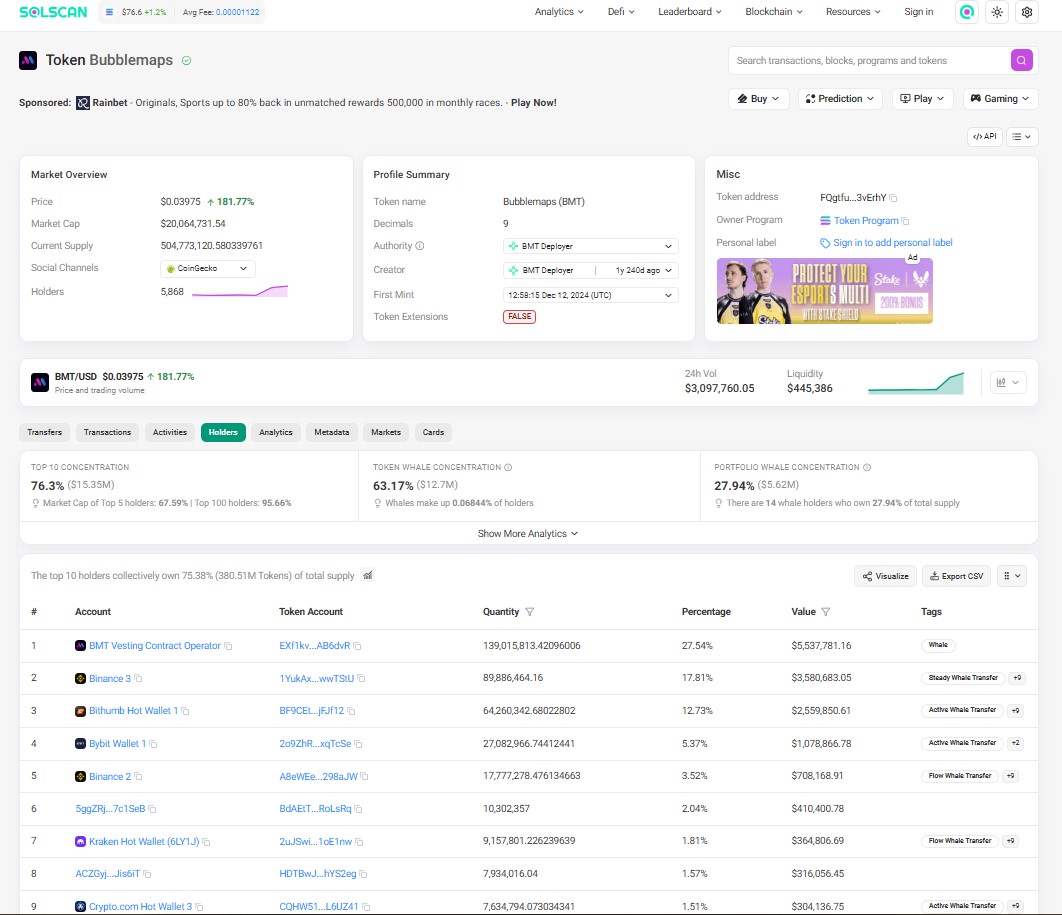The image size is (1062, 915).
Task: Open CoinGecko social channels dropdown
Action: point(208,269)
